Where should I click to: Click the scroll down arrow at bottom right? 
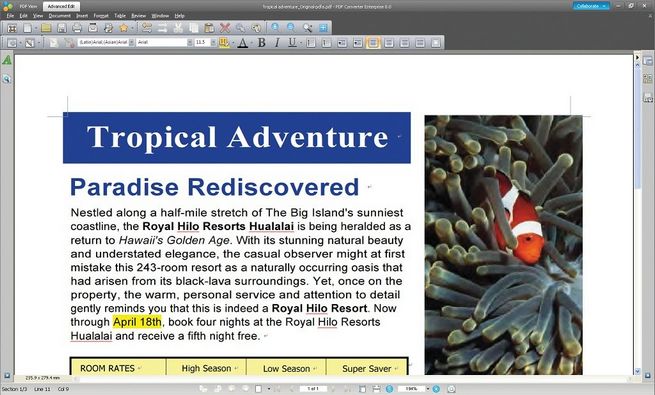point(637,371)
